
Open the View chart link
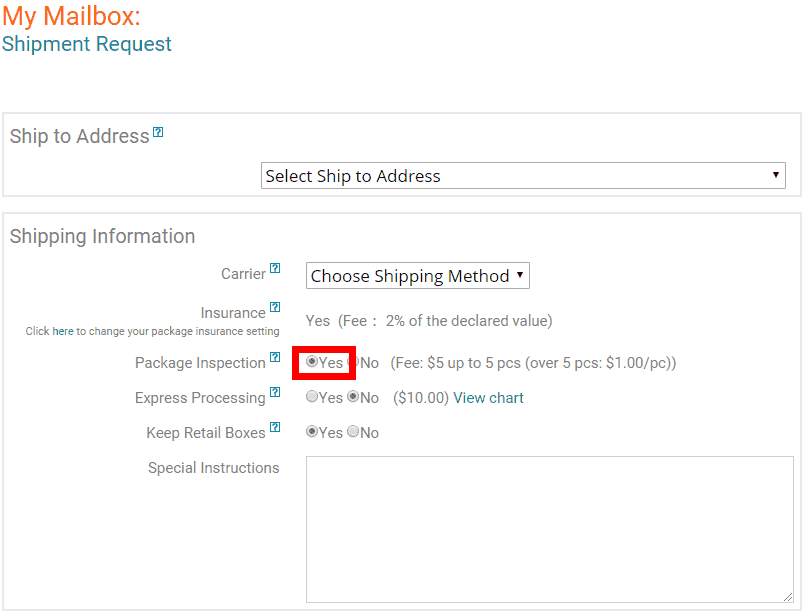click(x=488, y=398)
